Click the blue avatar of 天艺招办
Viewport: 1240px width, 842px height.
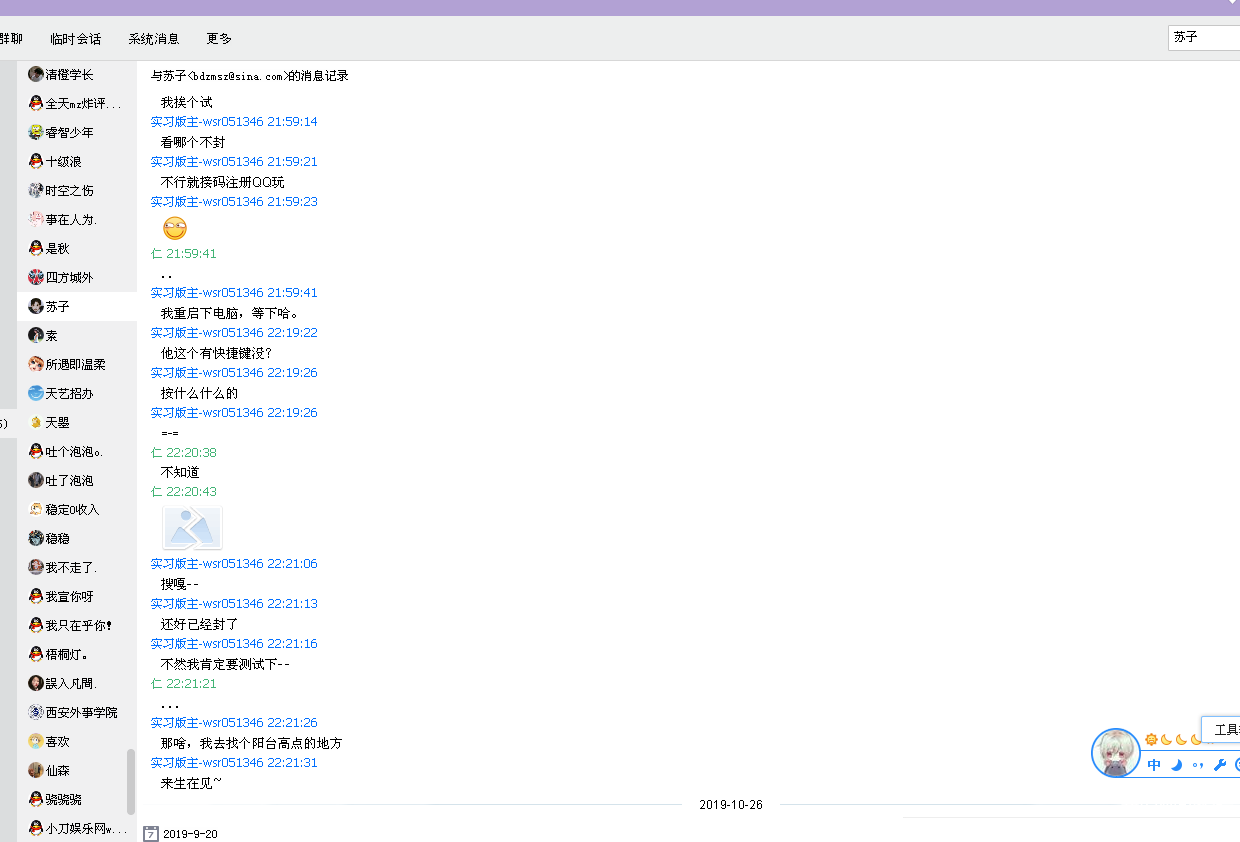coord(36,393)
